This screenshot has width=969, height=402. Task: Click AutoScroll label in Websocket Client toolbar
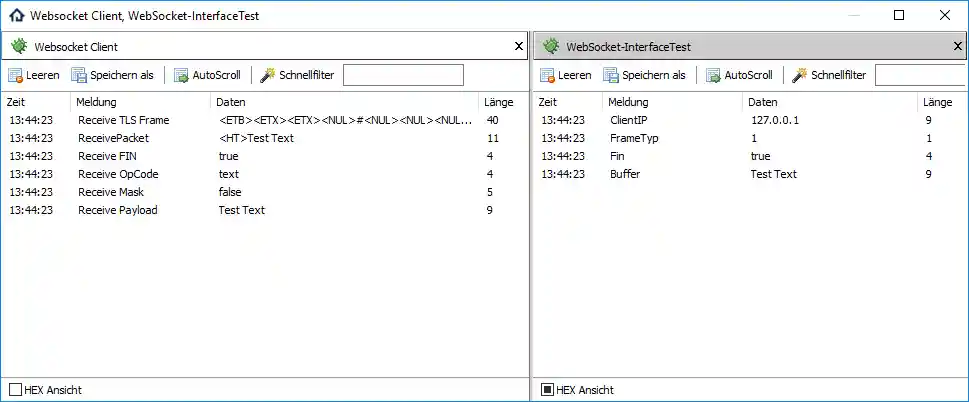217,75
